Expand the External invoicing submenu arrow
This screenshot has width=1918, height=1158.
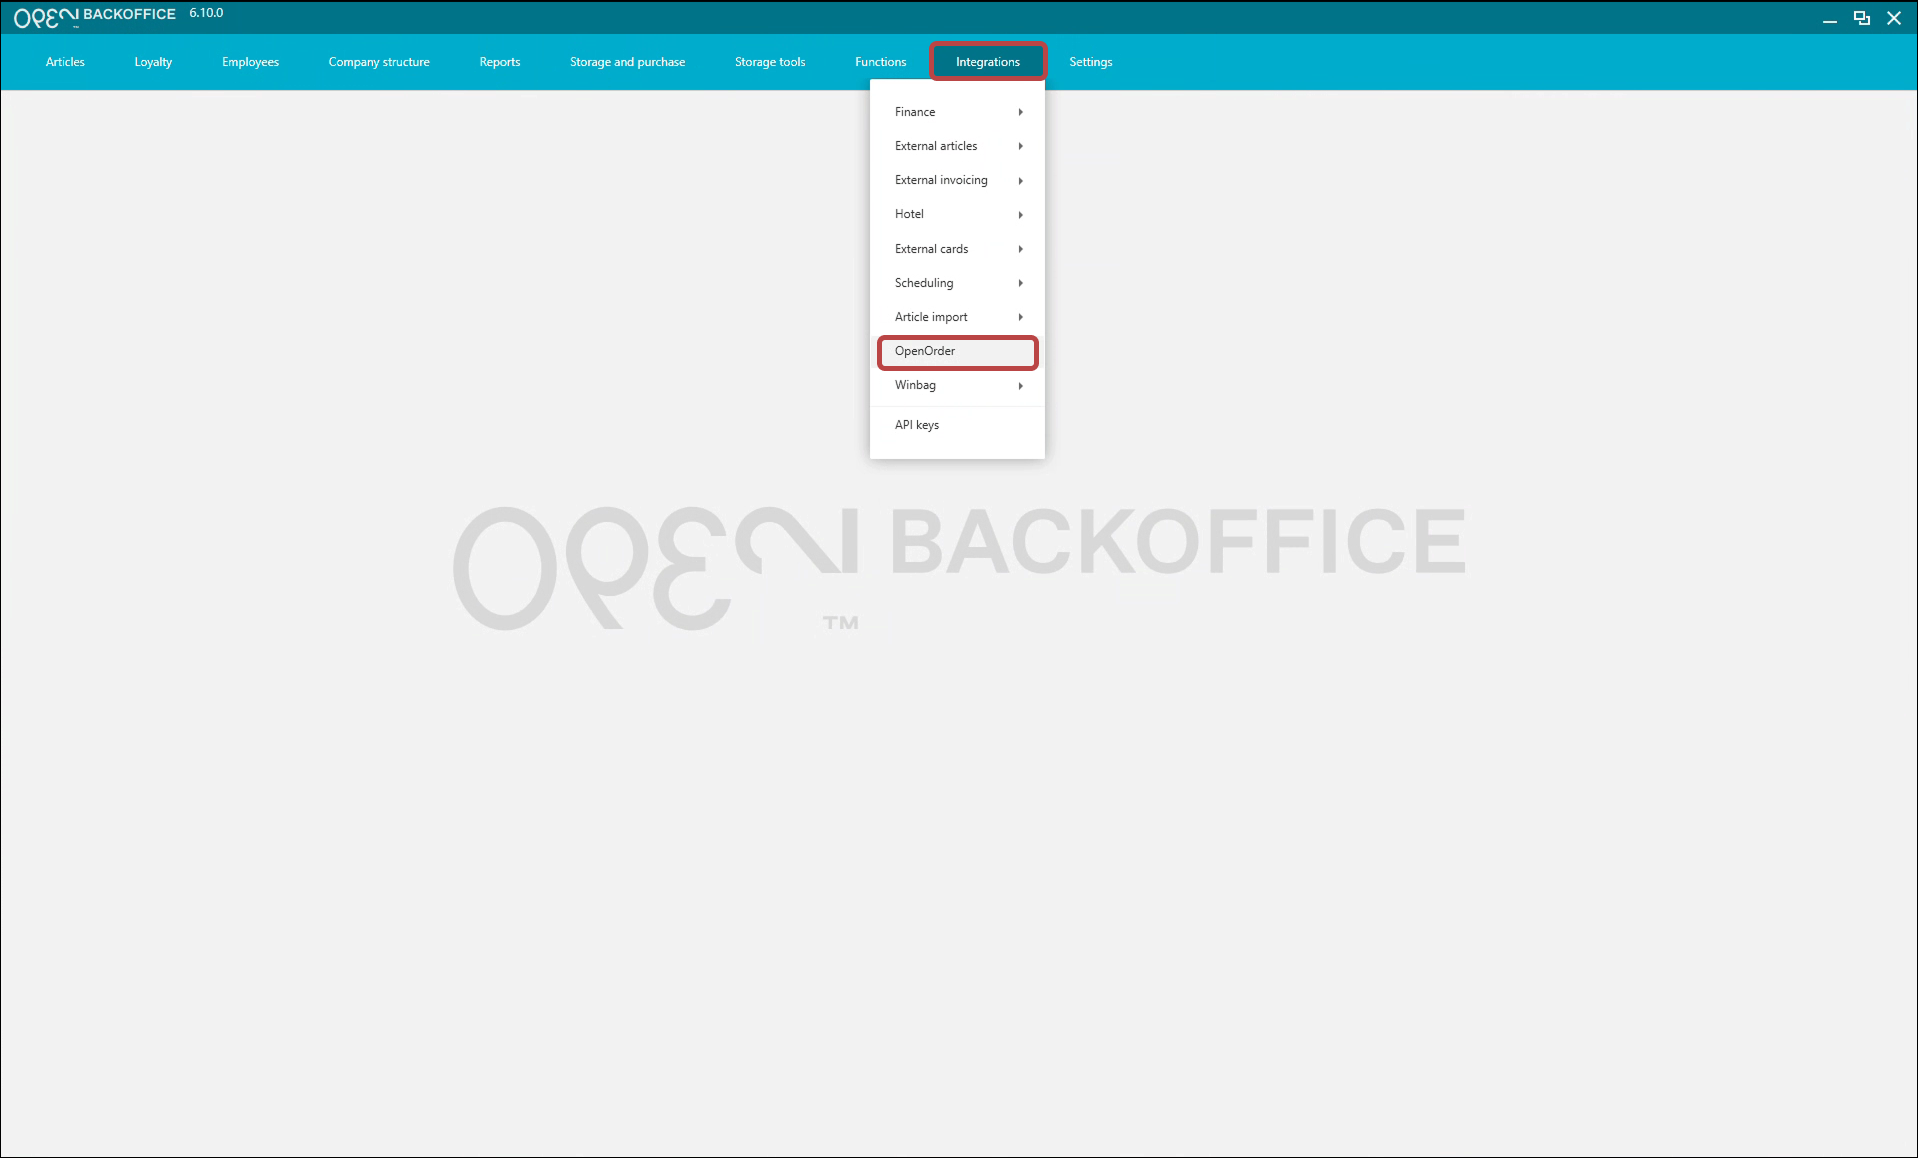(1020, 181)
